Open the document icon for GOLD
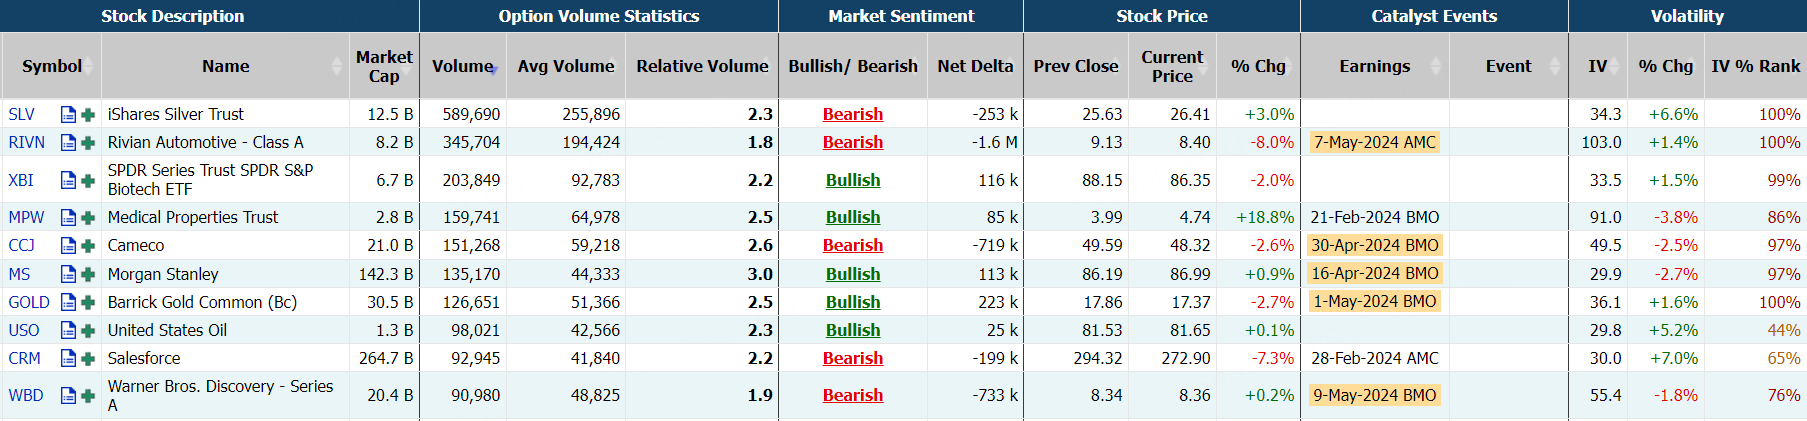Image resolution: width=1807 pixels, height=421 pixels. point(68,302)
